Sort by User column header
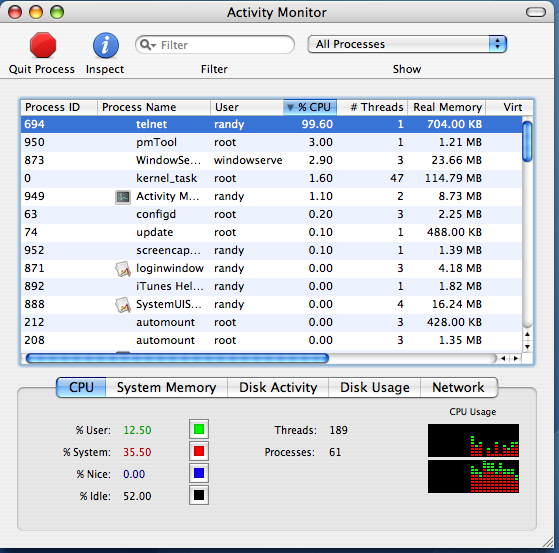The image size is (559, 553). tap(247, 107)
